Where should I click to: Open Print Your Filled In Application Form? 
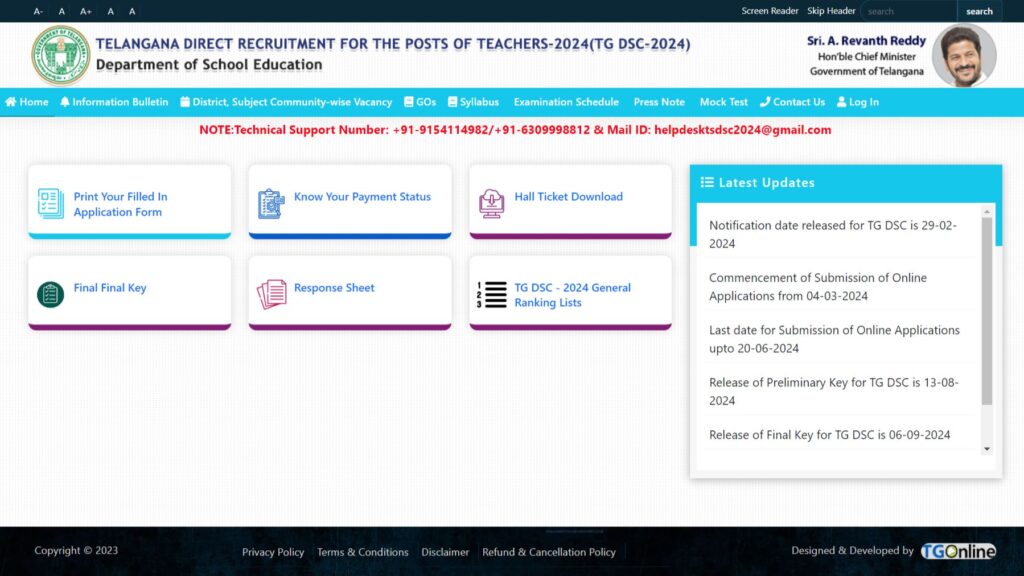tap(120, 204)
